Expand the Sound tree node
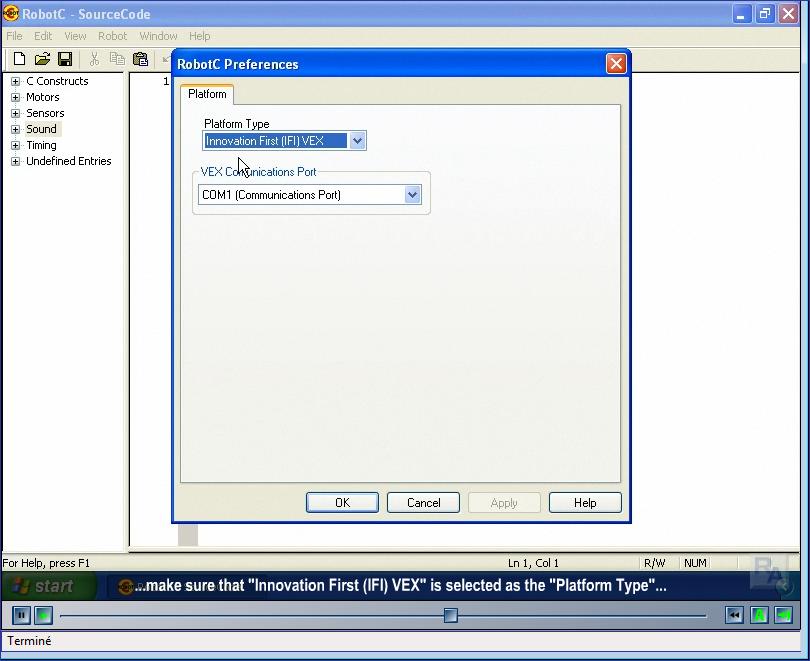810x661 pixels. [15, 129]
